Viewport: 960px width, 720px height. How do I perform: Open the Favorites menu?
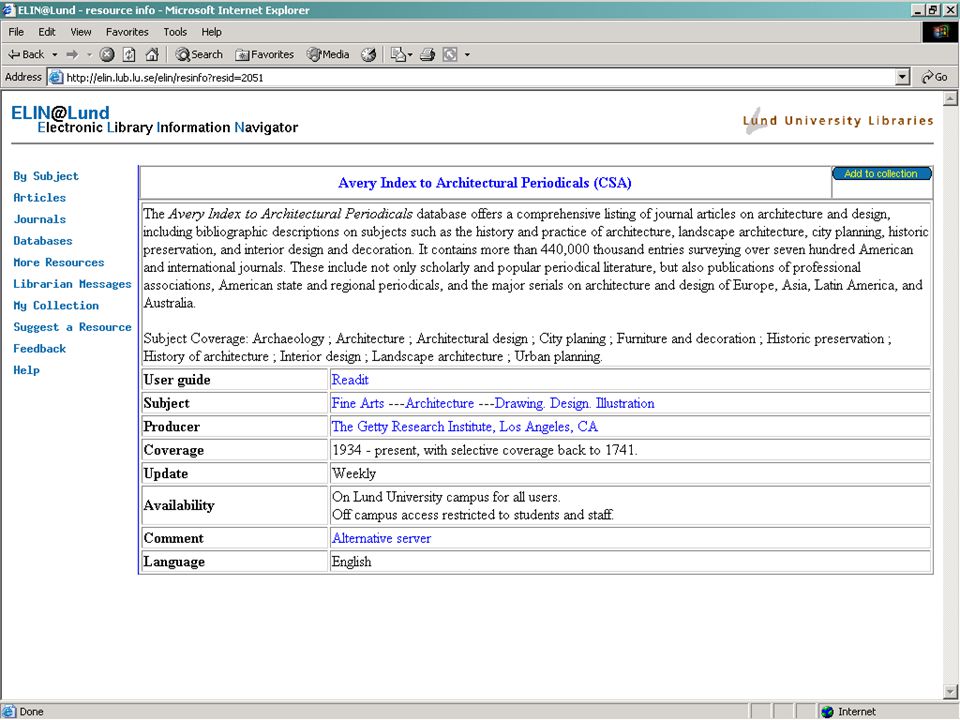(x=127, y=32)
